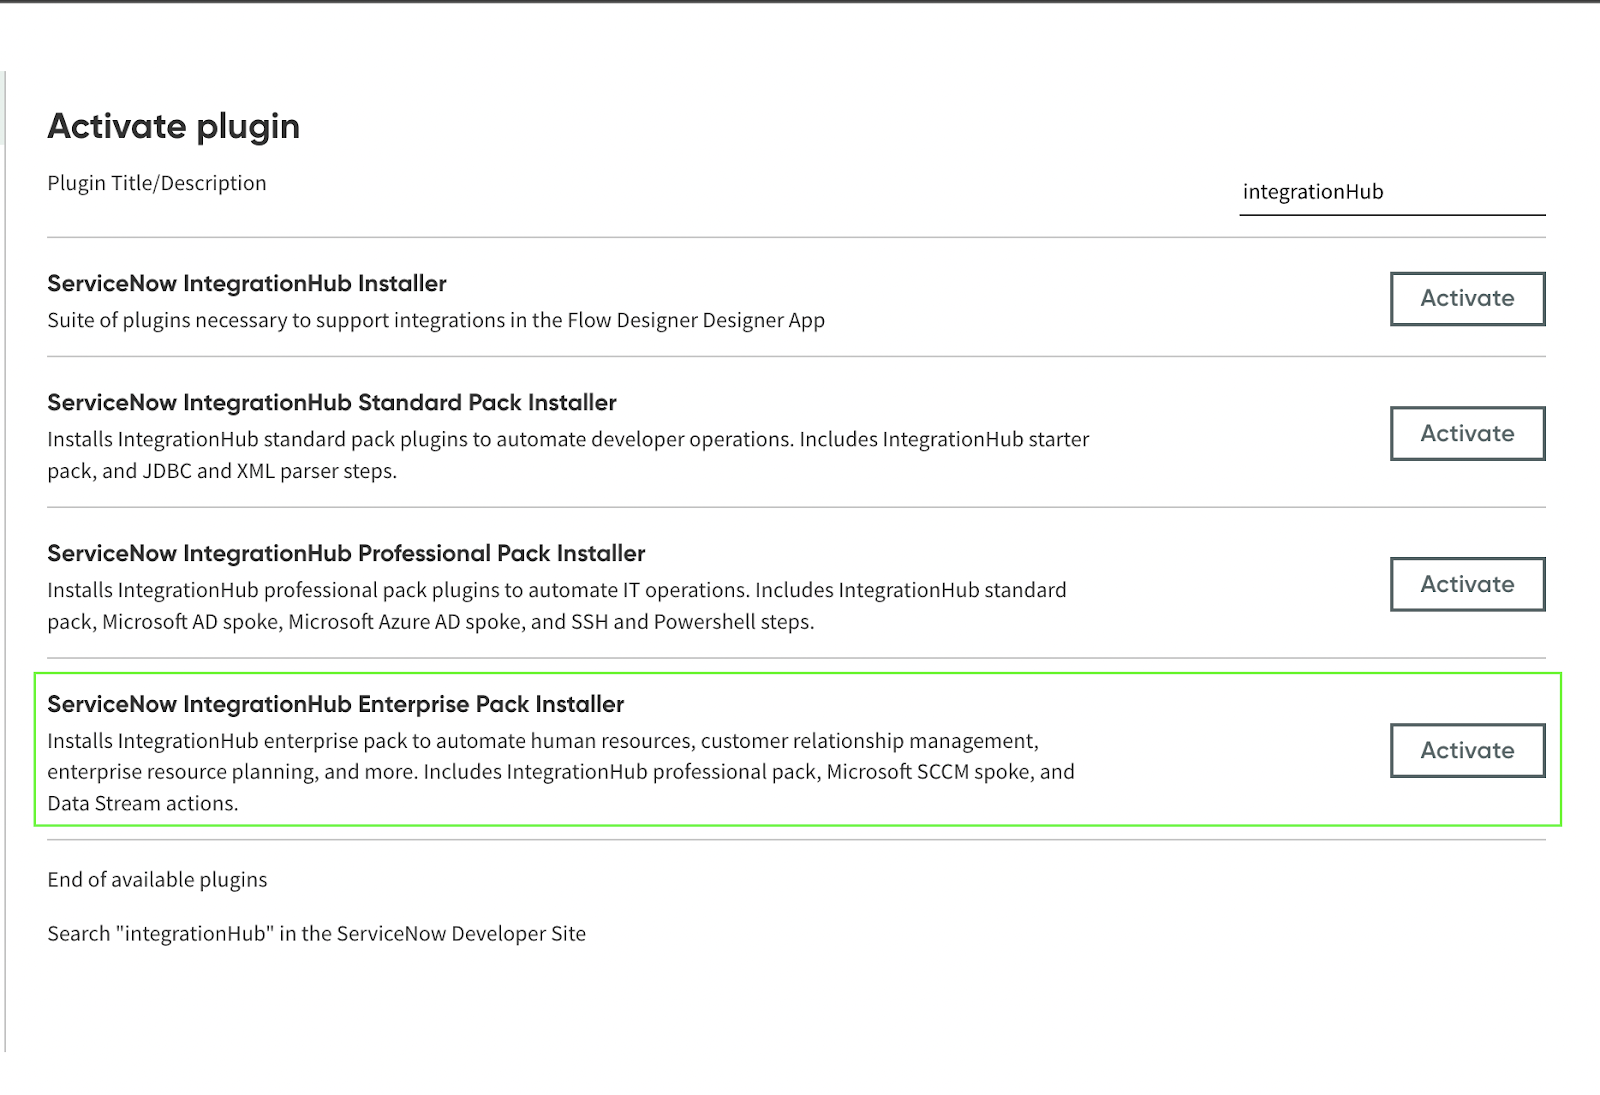Viewport: 1600px width, 1095px height.
Task: Activate the ServiceNow IntegrationHub Installer plugin
Action: click(x=1467, y=298)
